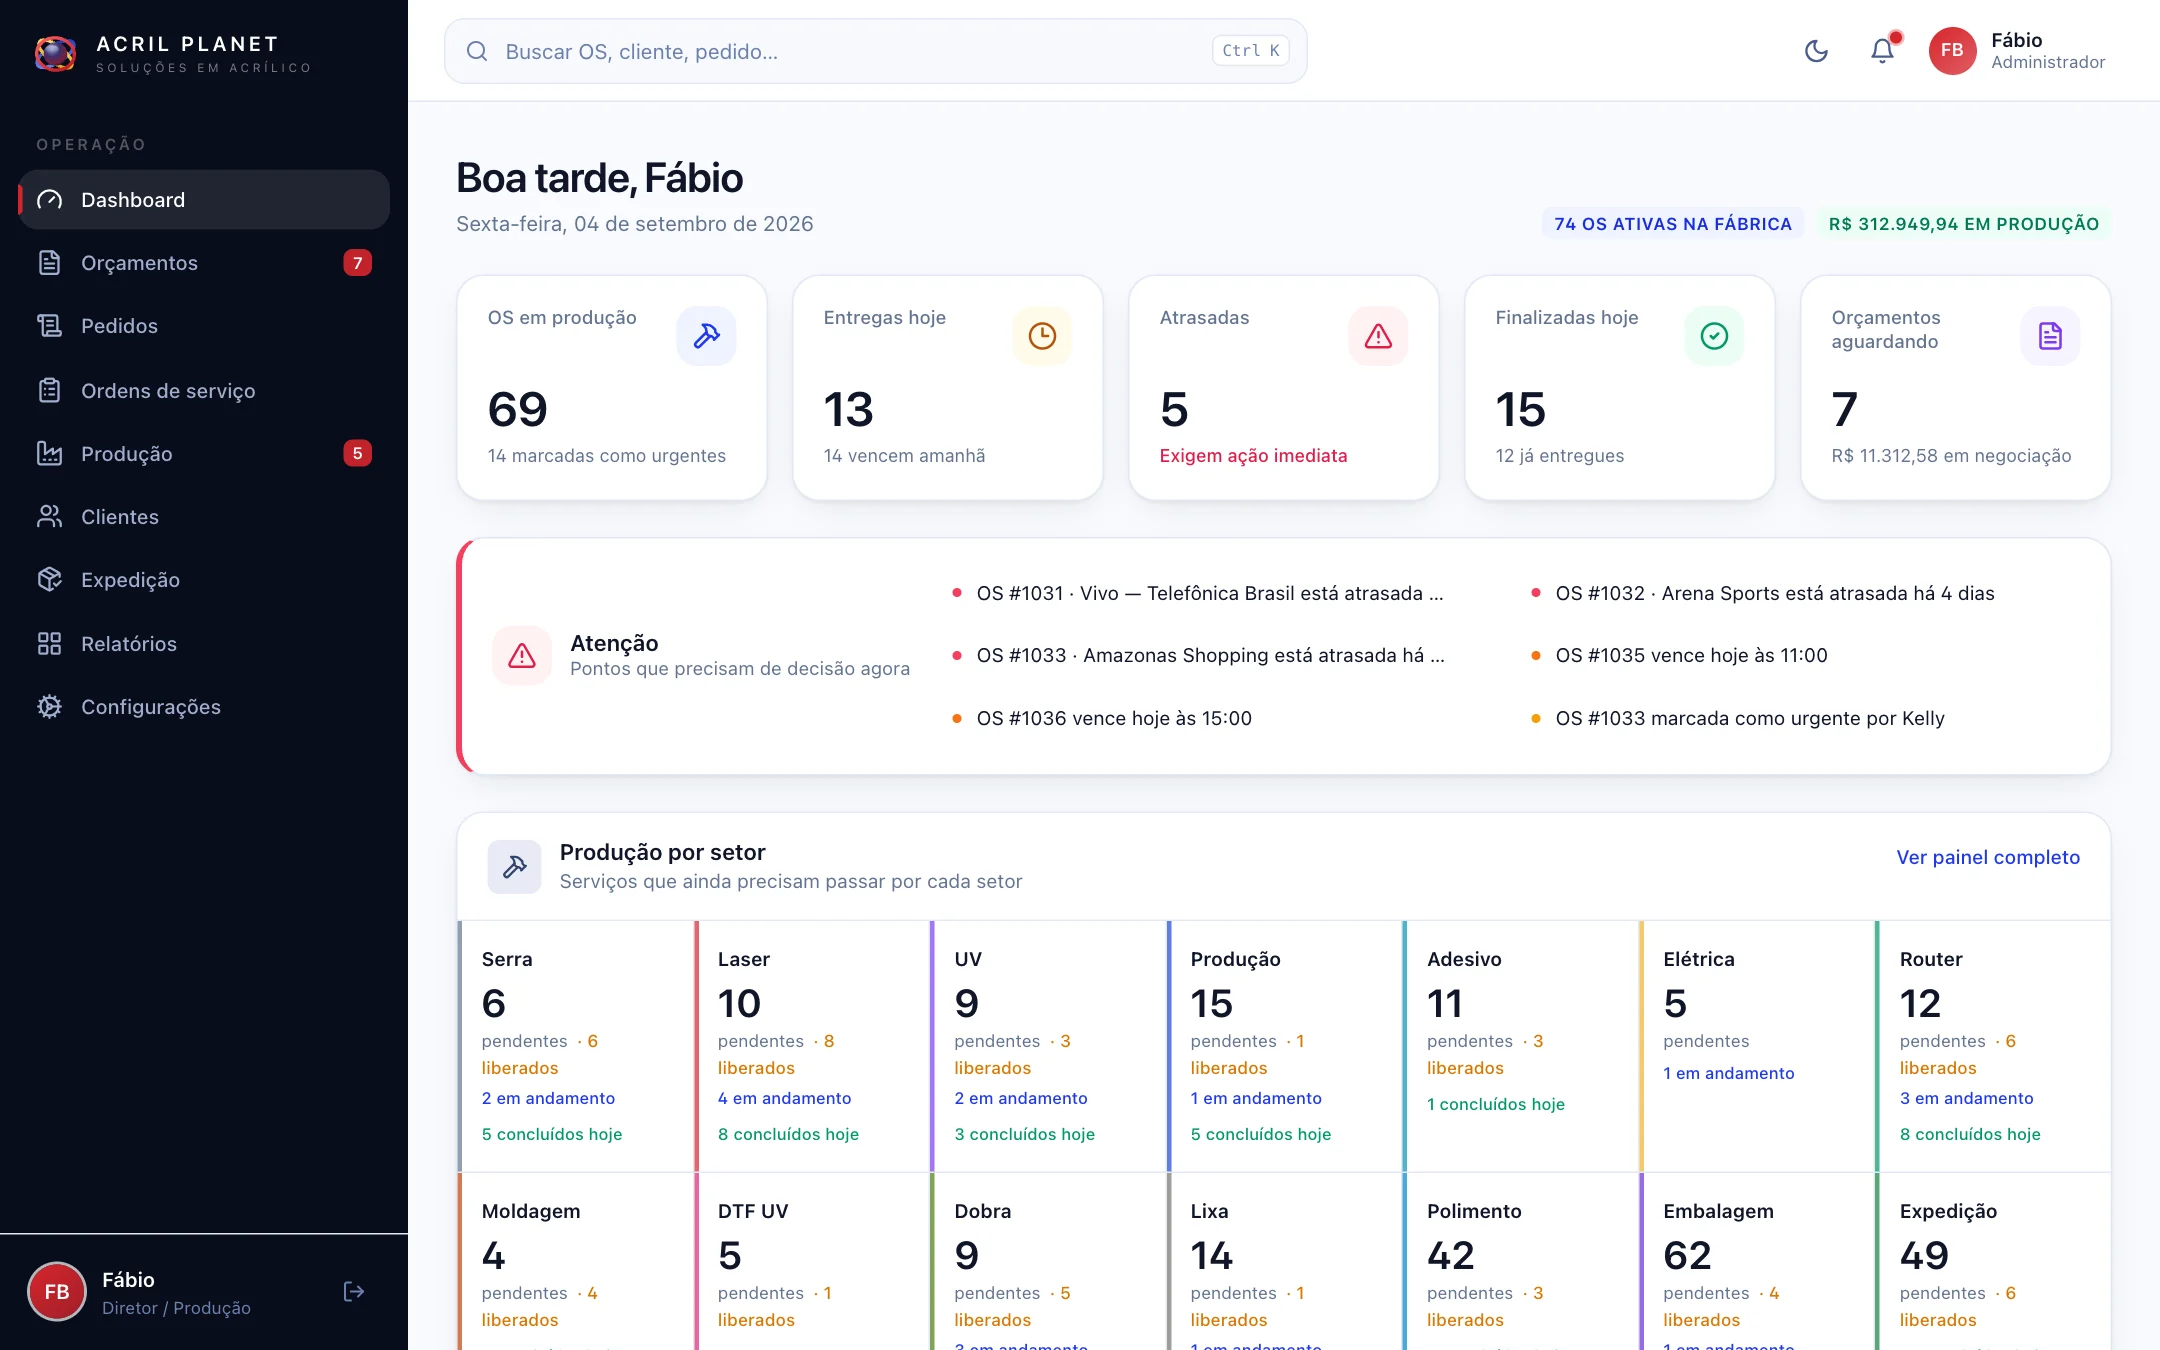2160x1350 pixels.
Task: Click the FB avatar in the top bar
Action: click(1952, 51)
